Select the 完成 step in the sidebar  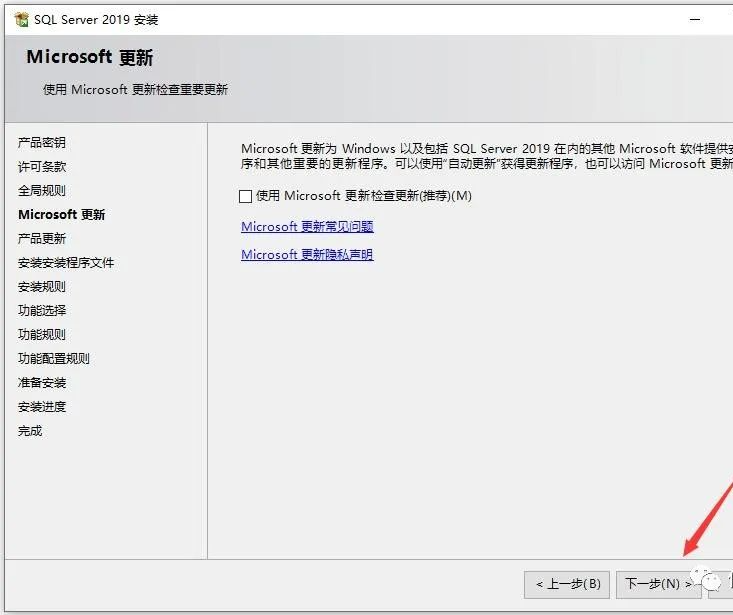click(30, 431)
